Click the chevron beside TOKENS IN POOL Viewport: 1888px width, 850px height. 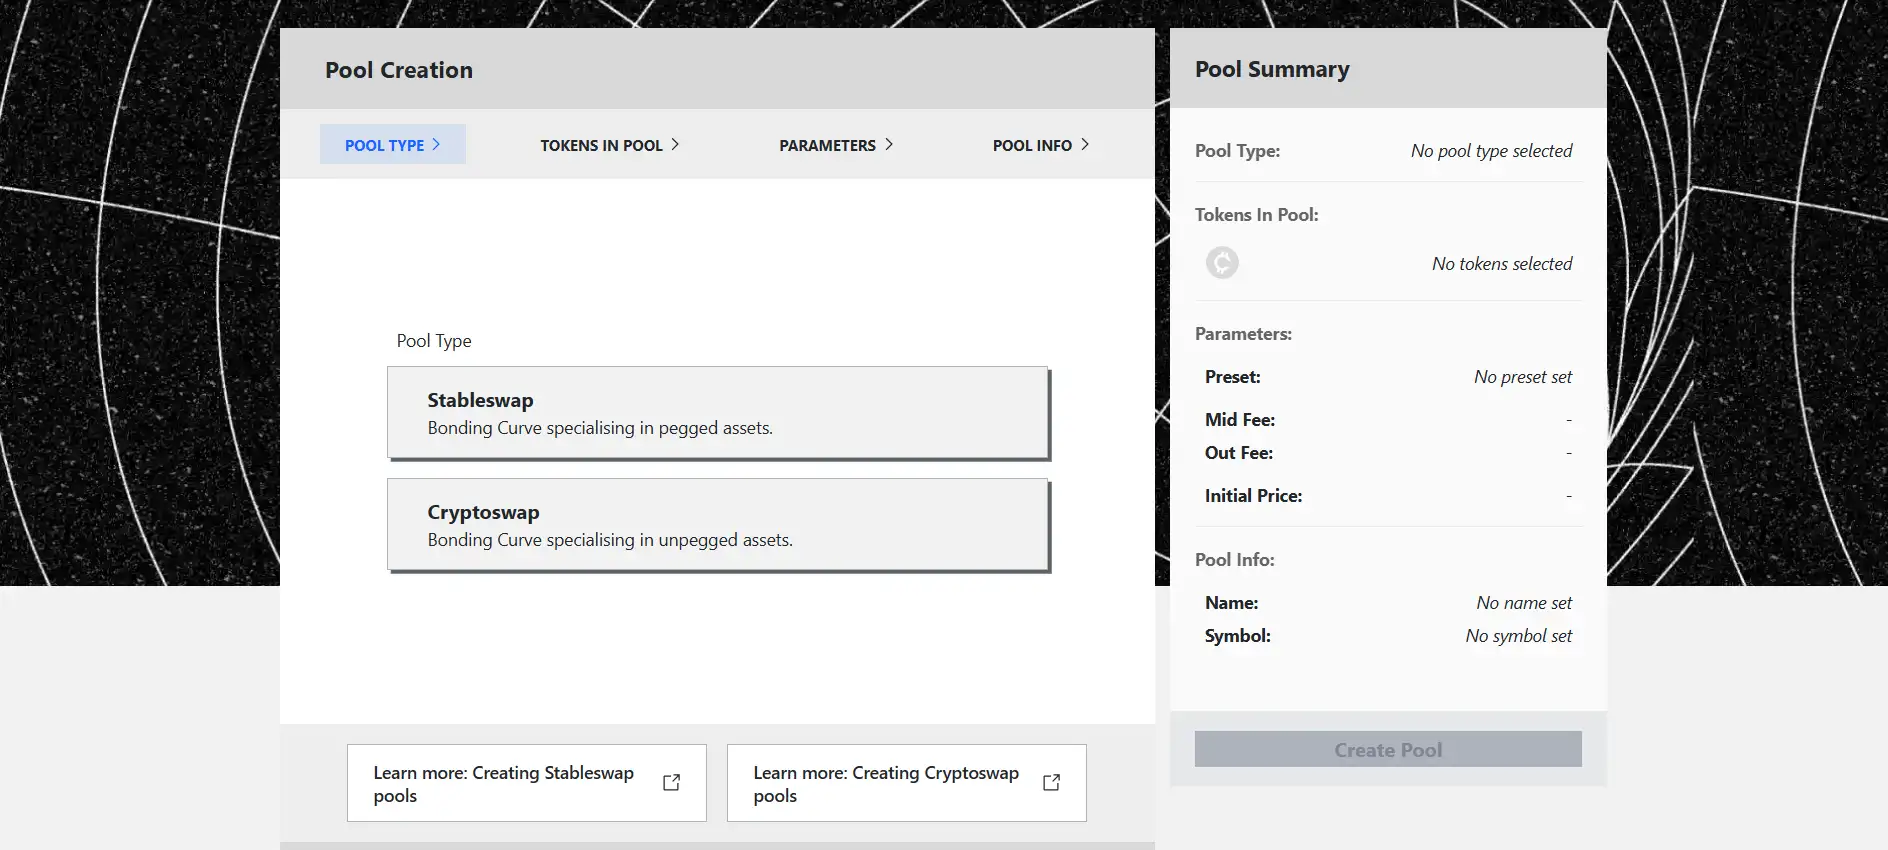tap(675, 145)
